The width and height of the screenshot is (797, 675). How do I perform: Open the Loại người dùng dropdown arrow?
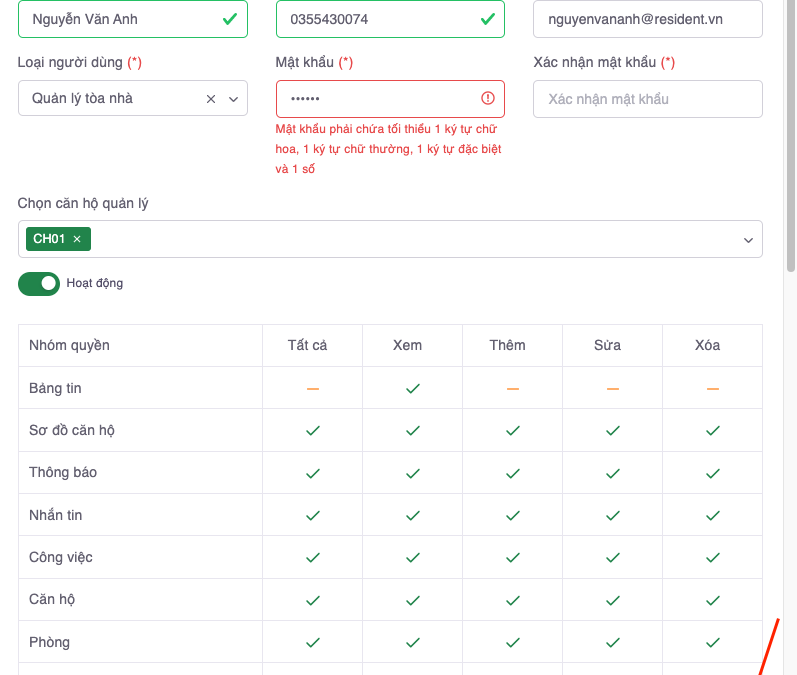point(233,99)
